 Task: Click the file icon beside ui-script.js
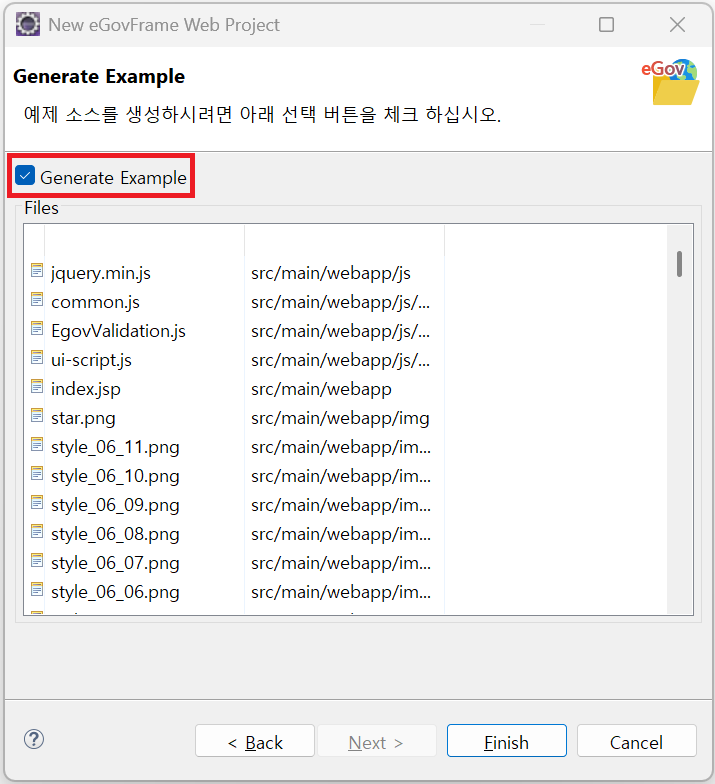(37, 358)
